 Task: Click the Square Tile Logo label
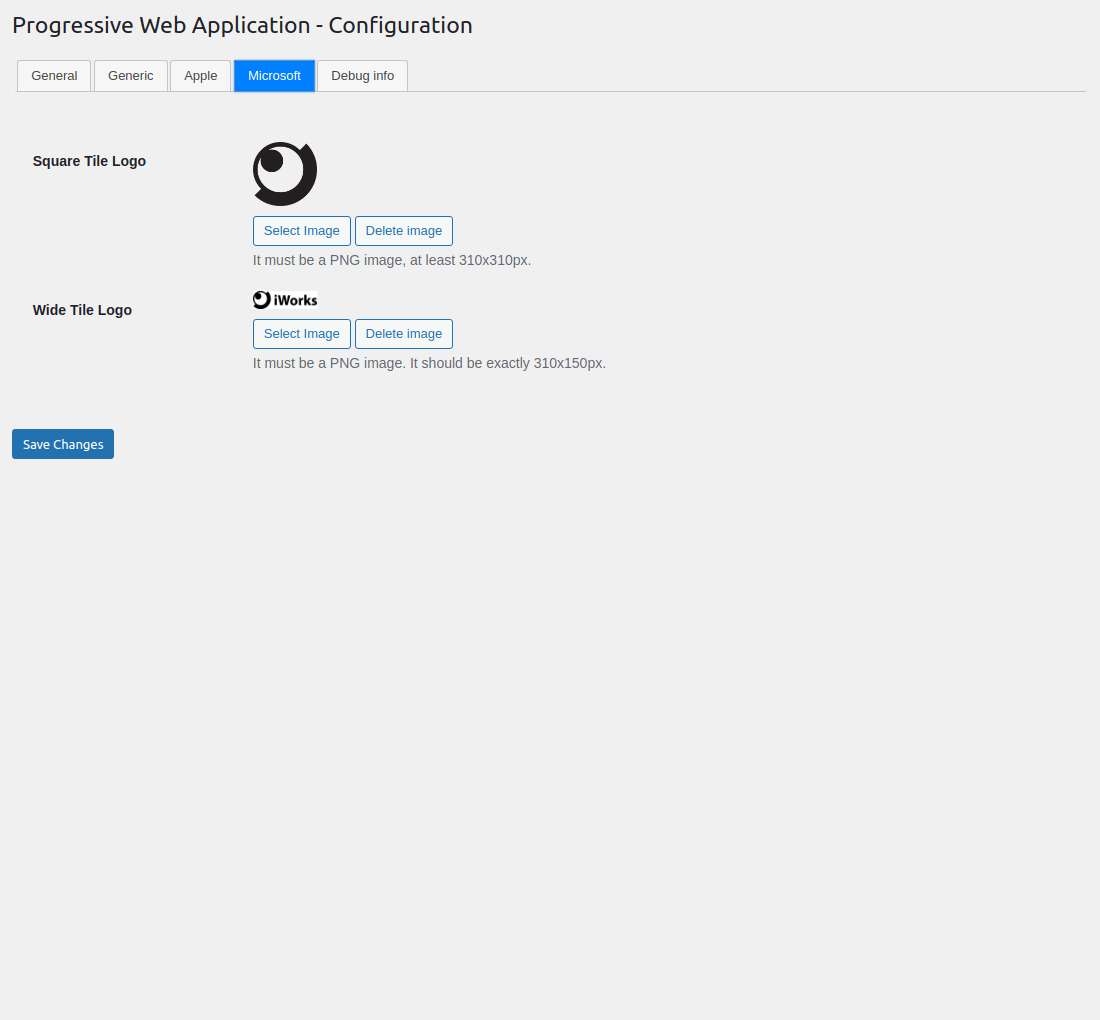[x=89, y=161]
